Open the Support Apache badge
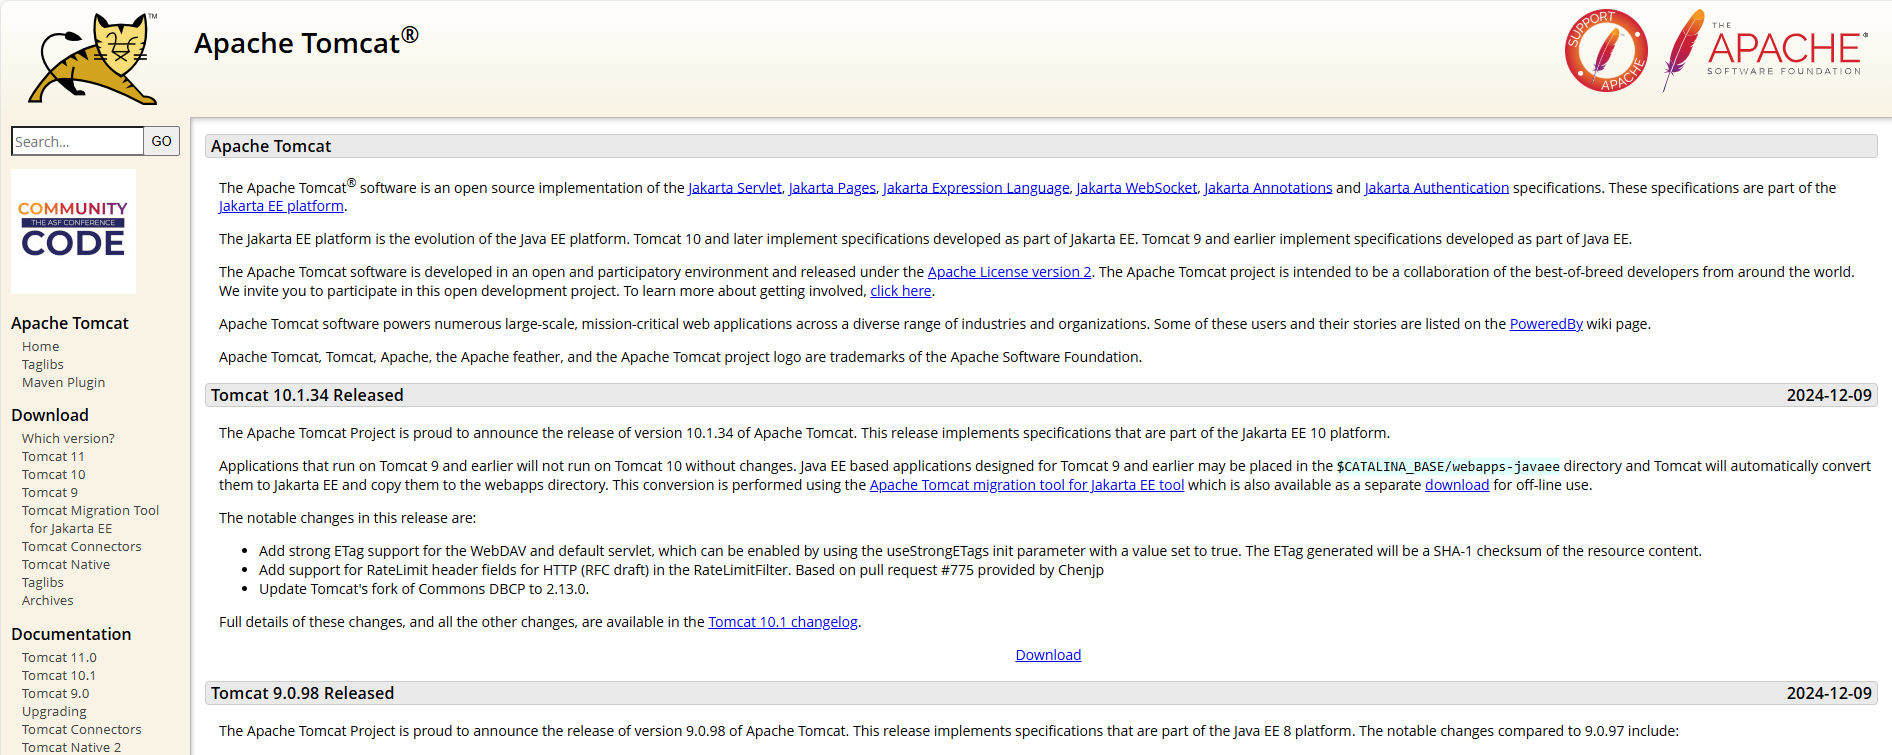The width and height of the screenshot is (1892, 755). (1606, 51)
